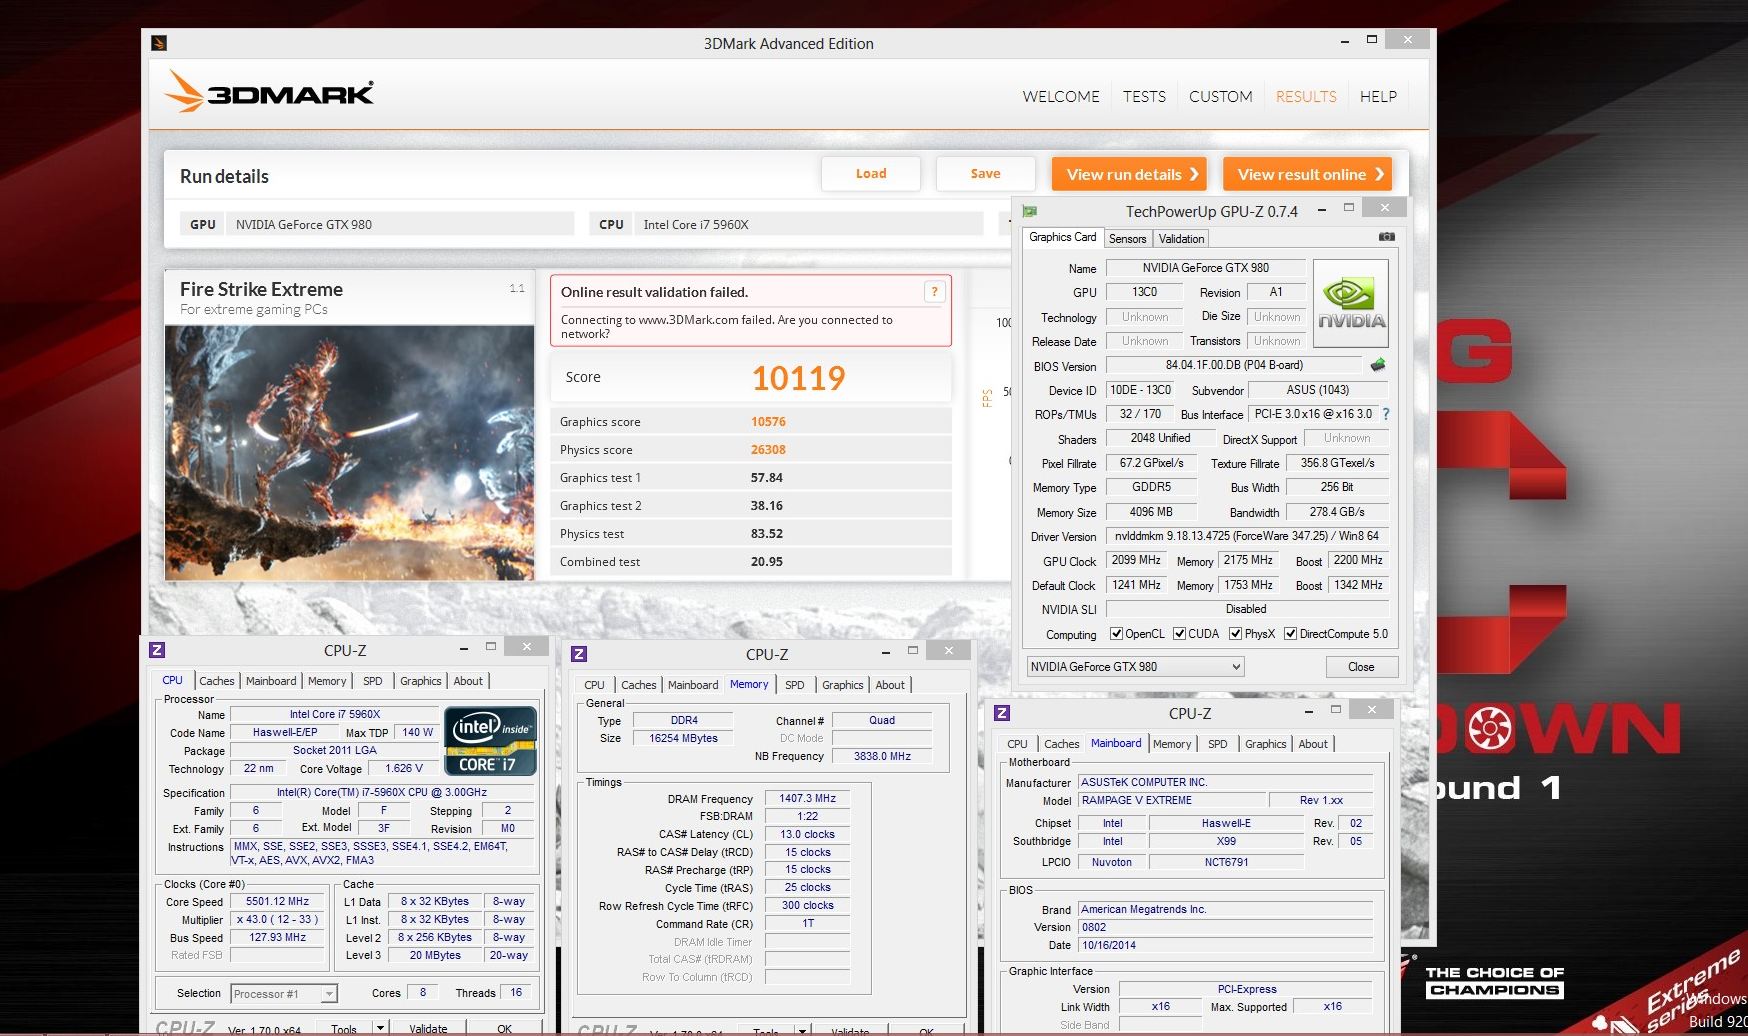Open the NVIDIA GeForce GTX 980 GPU dropdown
Screen dimensions: 1748x1036
click(x=1136, y=667)
